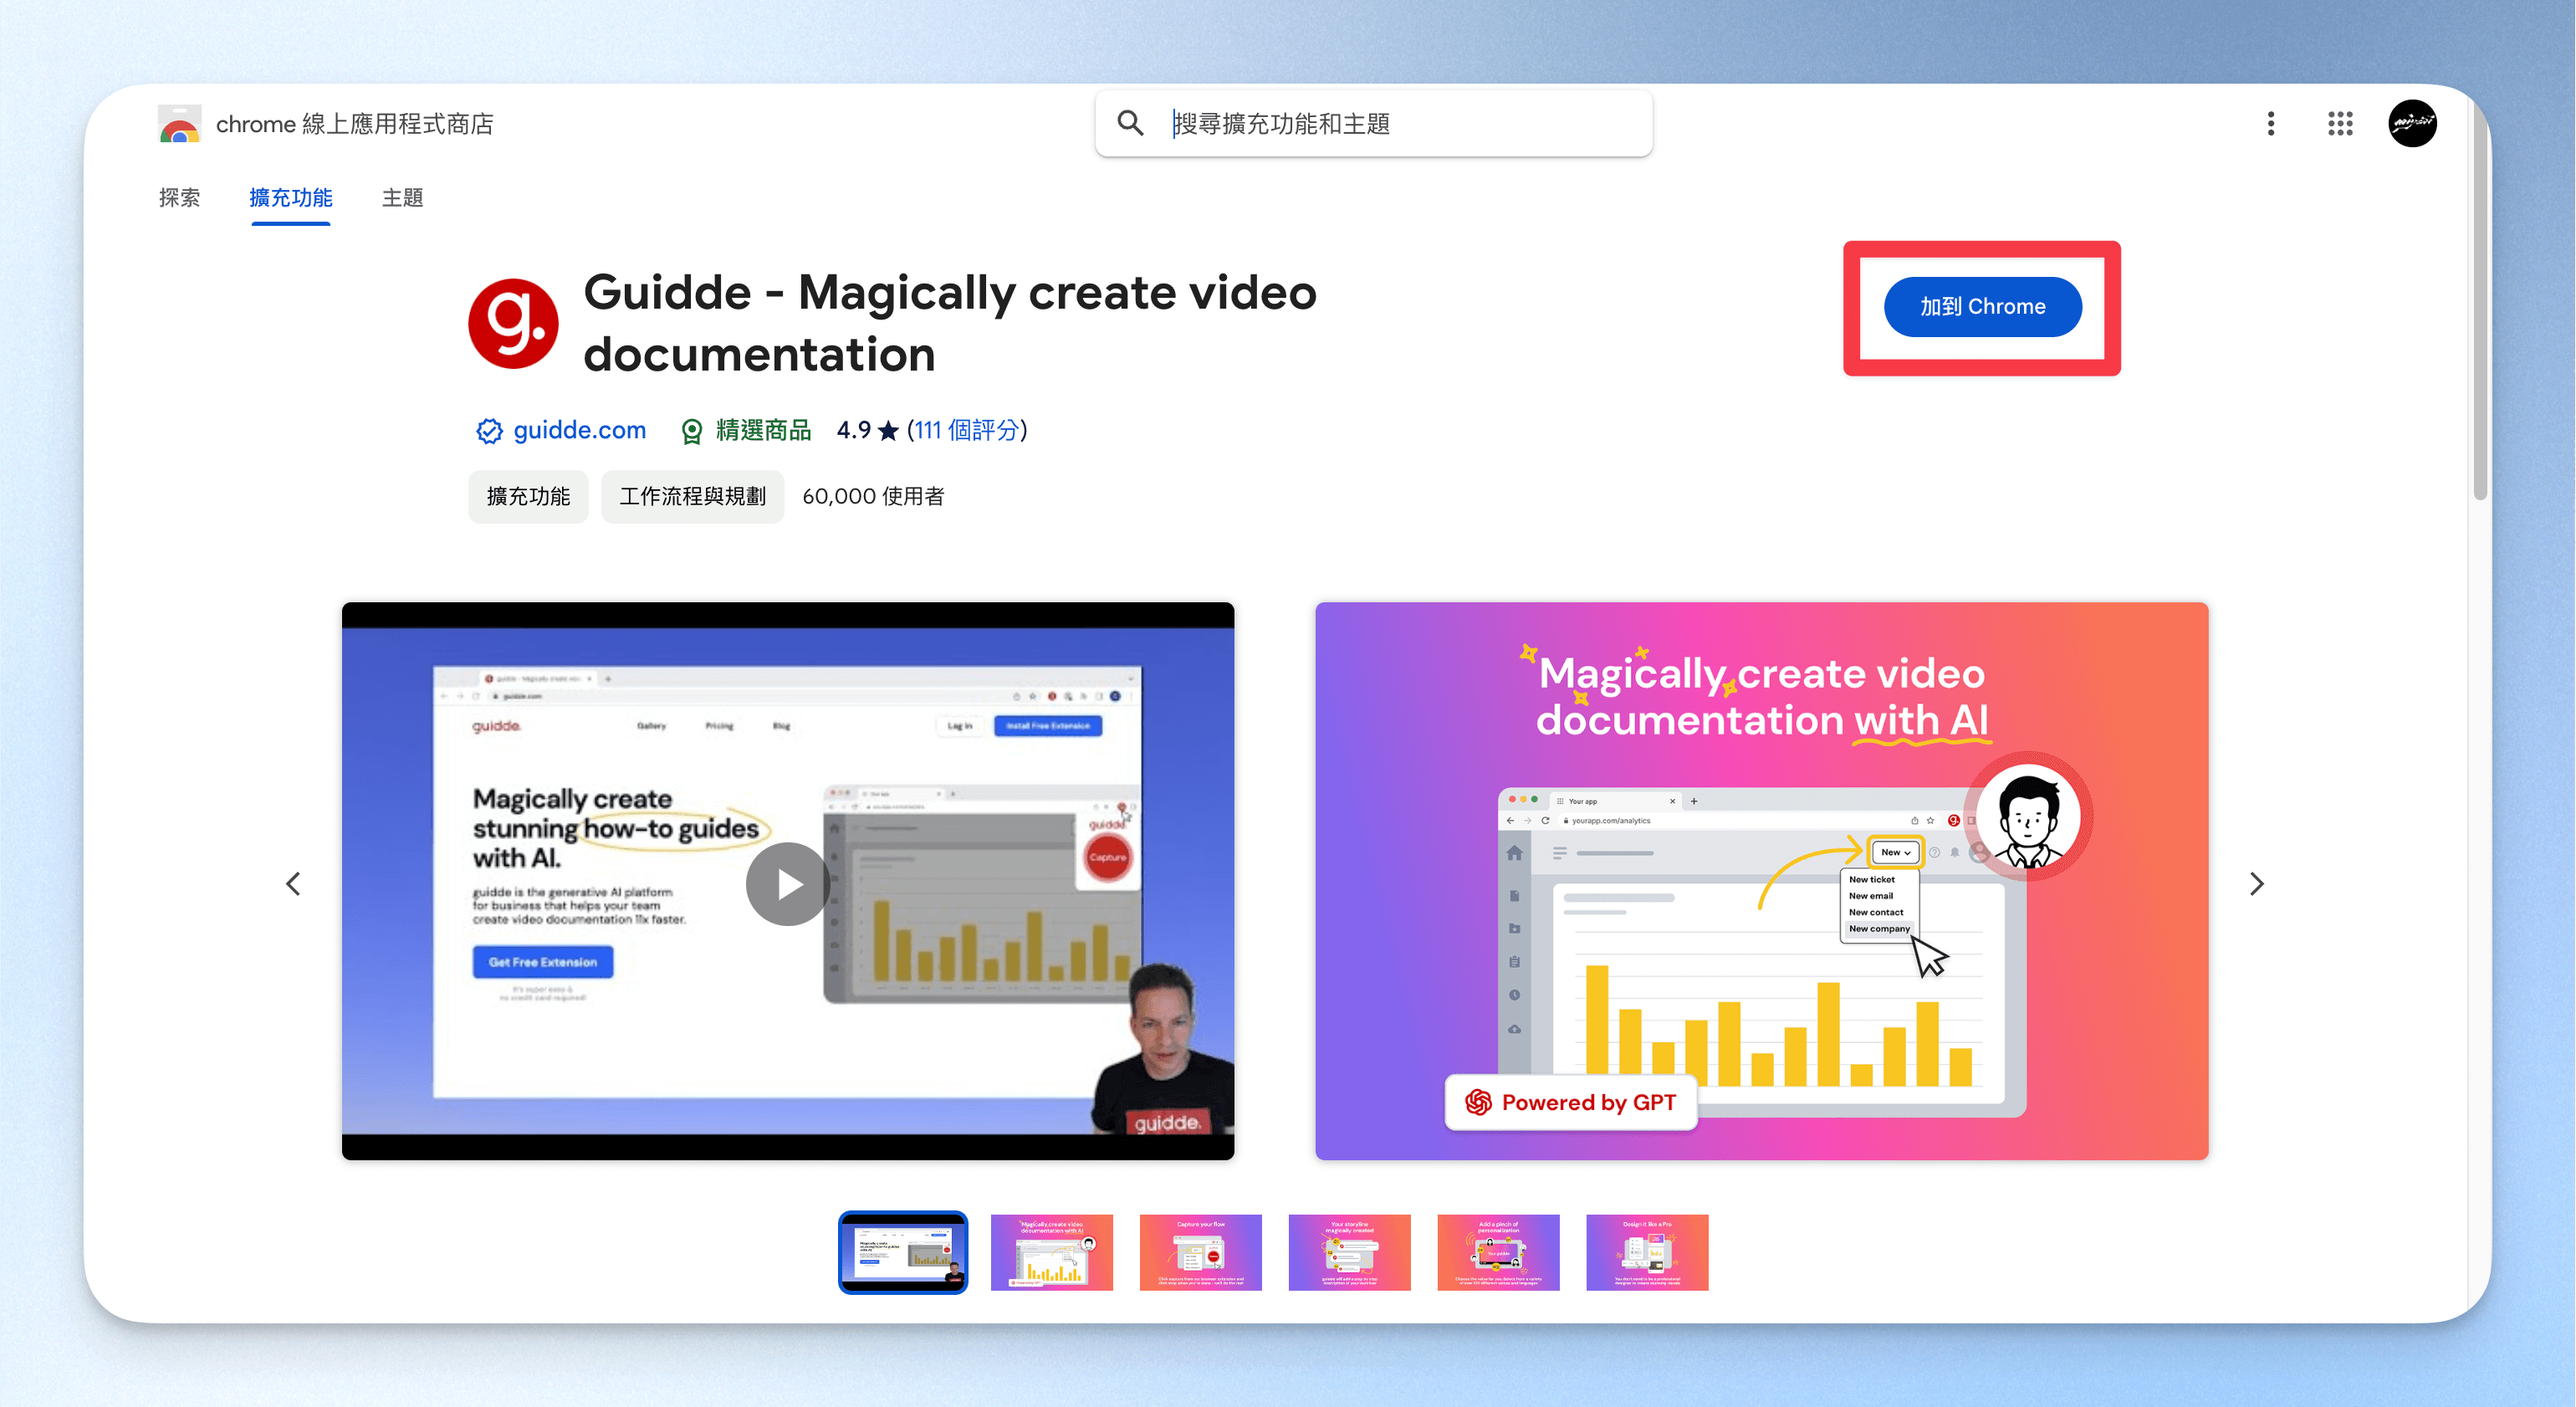Click the verified publisher badge icon

click(489, 431)
